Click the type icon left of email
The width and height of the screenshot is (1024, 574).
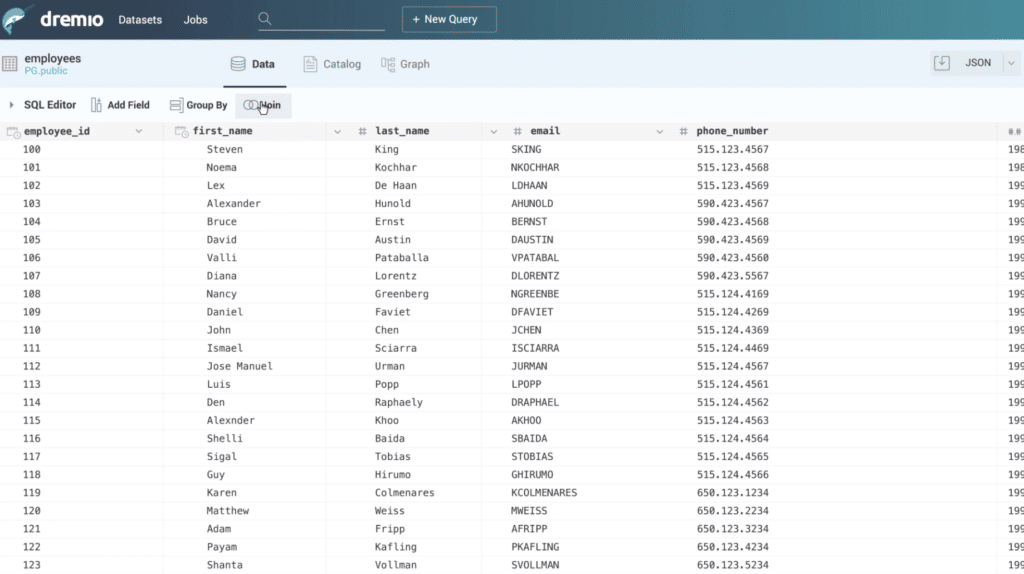(517, 131)
